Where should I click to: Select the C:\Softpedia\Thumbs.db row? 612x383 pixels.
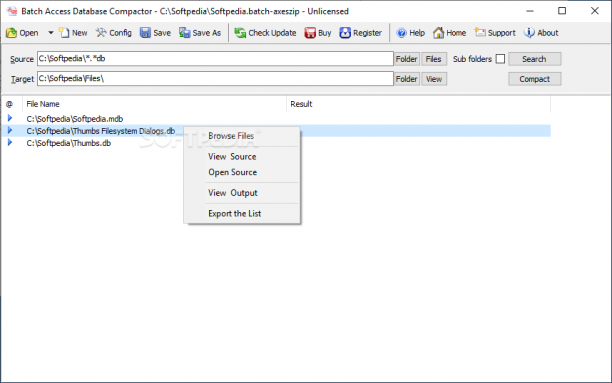[x=276, y=143]
